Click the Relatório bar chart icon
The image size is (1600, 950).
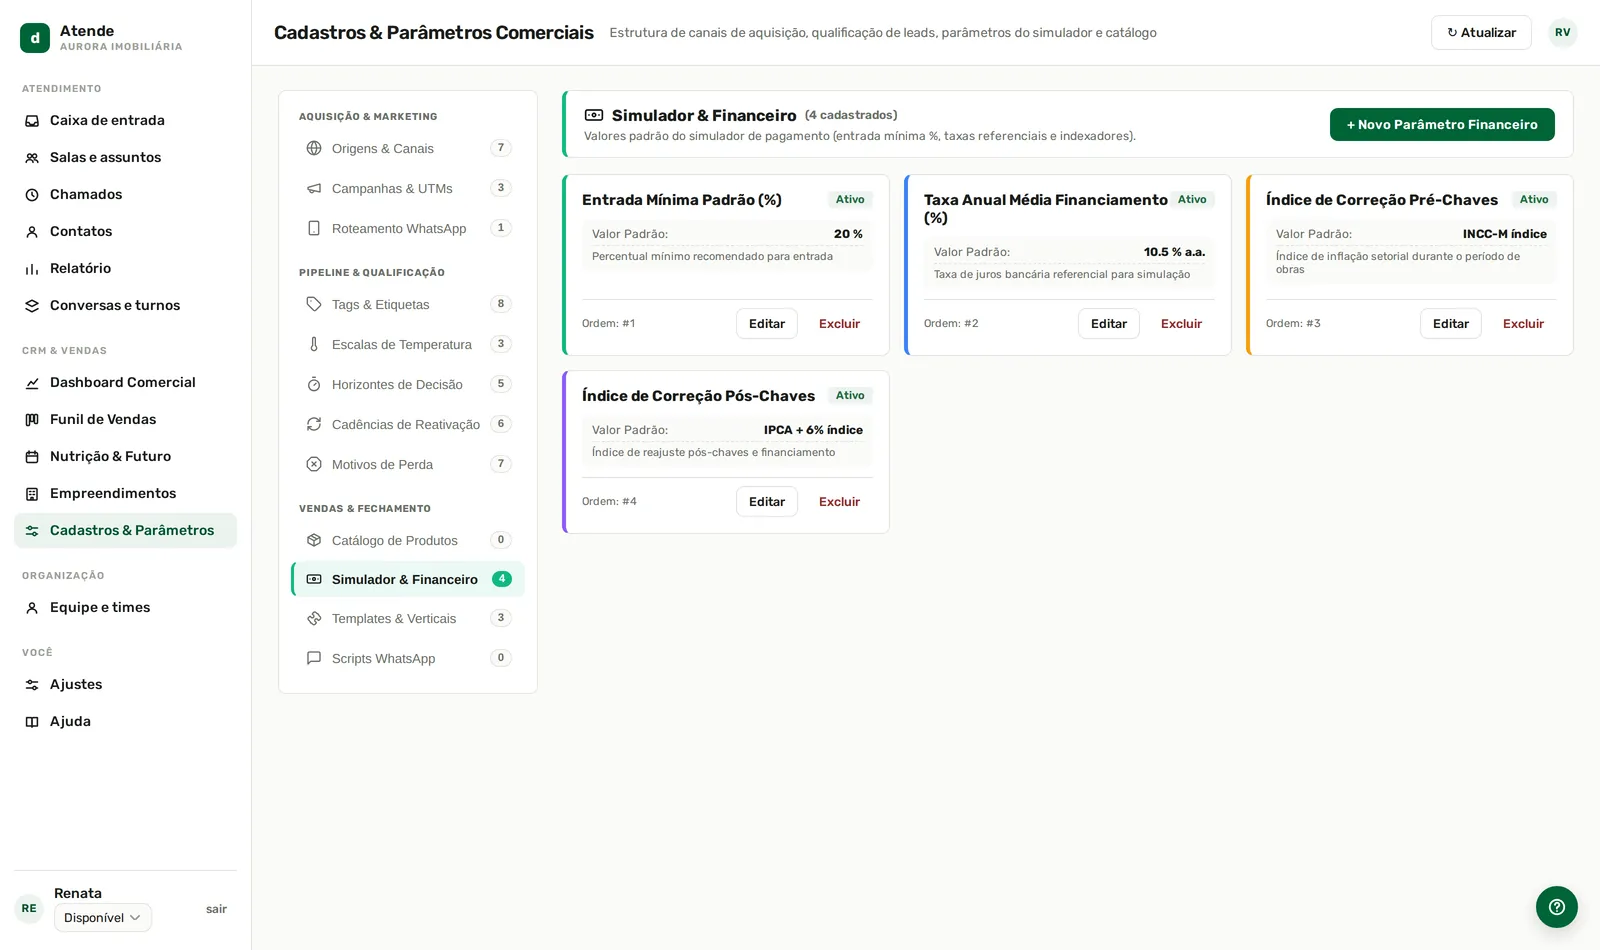click(32, 269)
